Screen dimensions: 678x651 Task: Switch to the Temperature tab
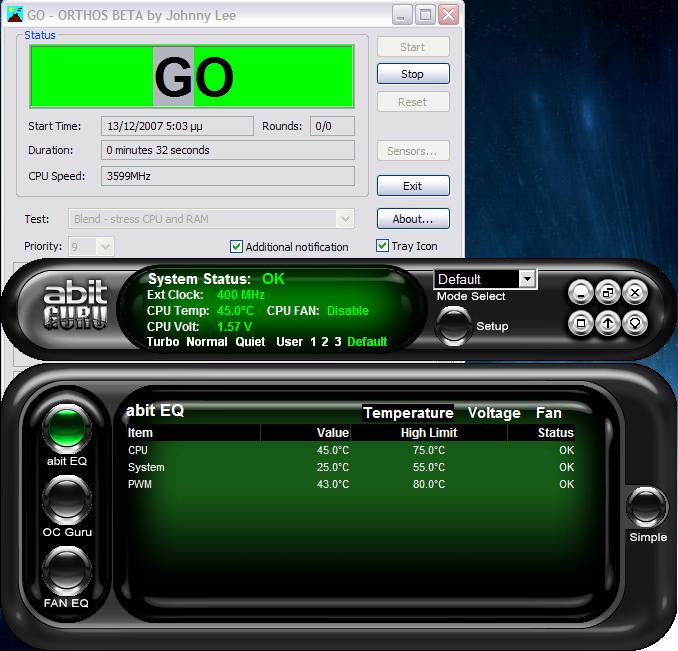tap(408, 413)
